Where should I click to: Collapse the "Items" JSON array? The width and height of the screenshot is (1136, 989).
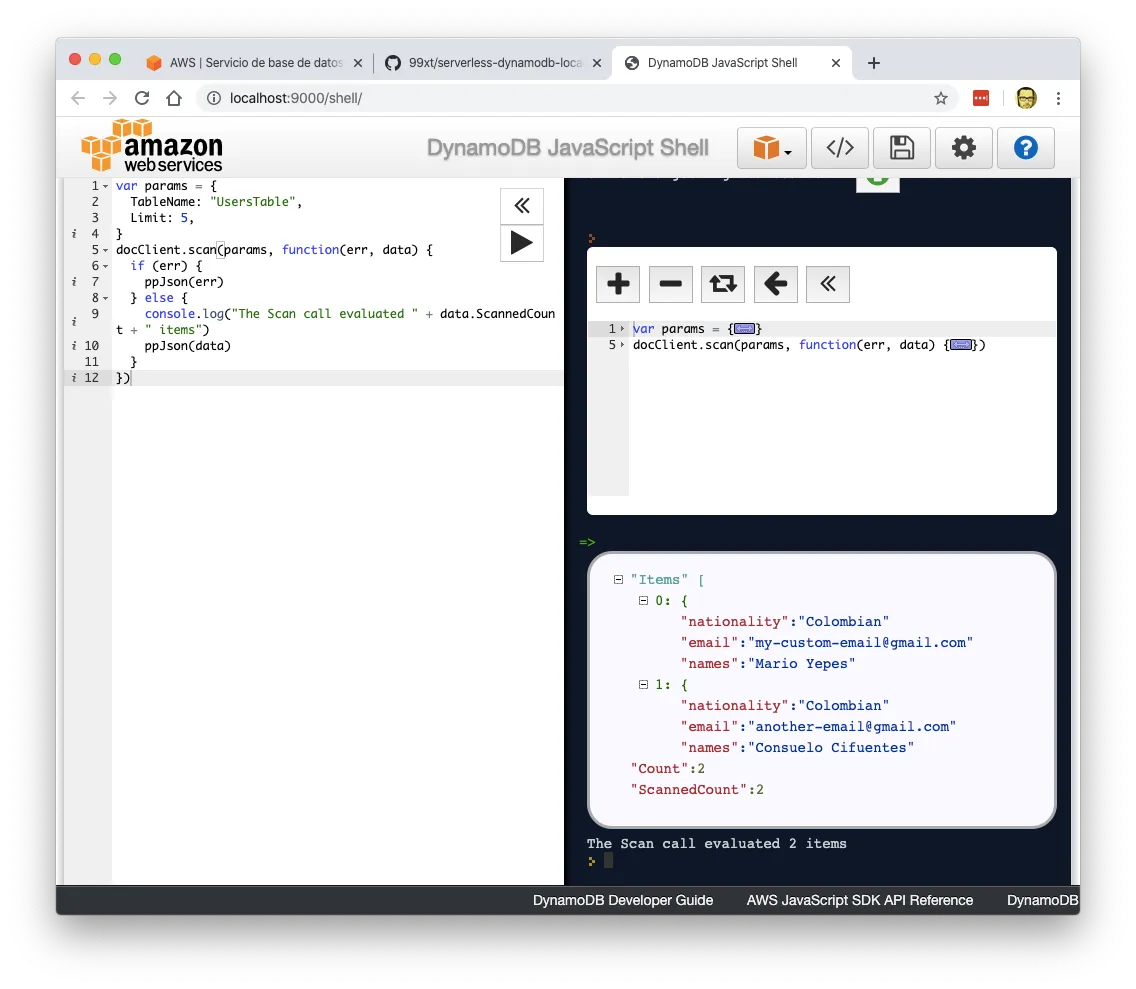point(618,580)
